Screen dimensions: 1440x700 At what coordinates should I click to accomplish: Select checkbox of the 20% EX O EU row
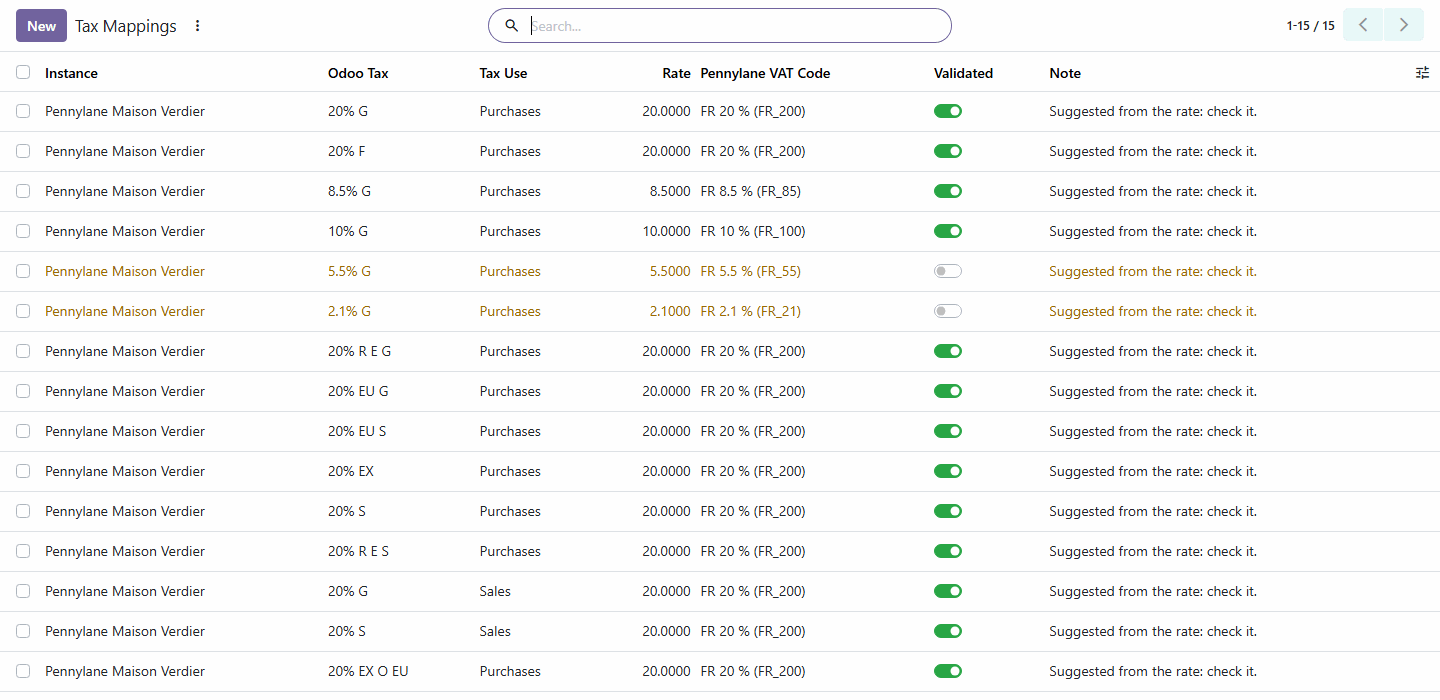coord(23,671)
